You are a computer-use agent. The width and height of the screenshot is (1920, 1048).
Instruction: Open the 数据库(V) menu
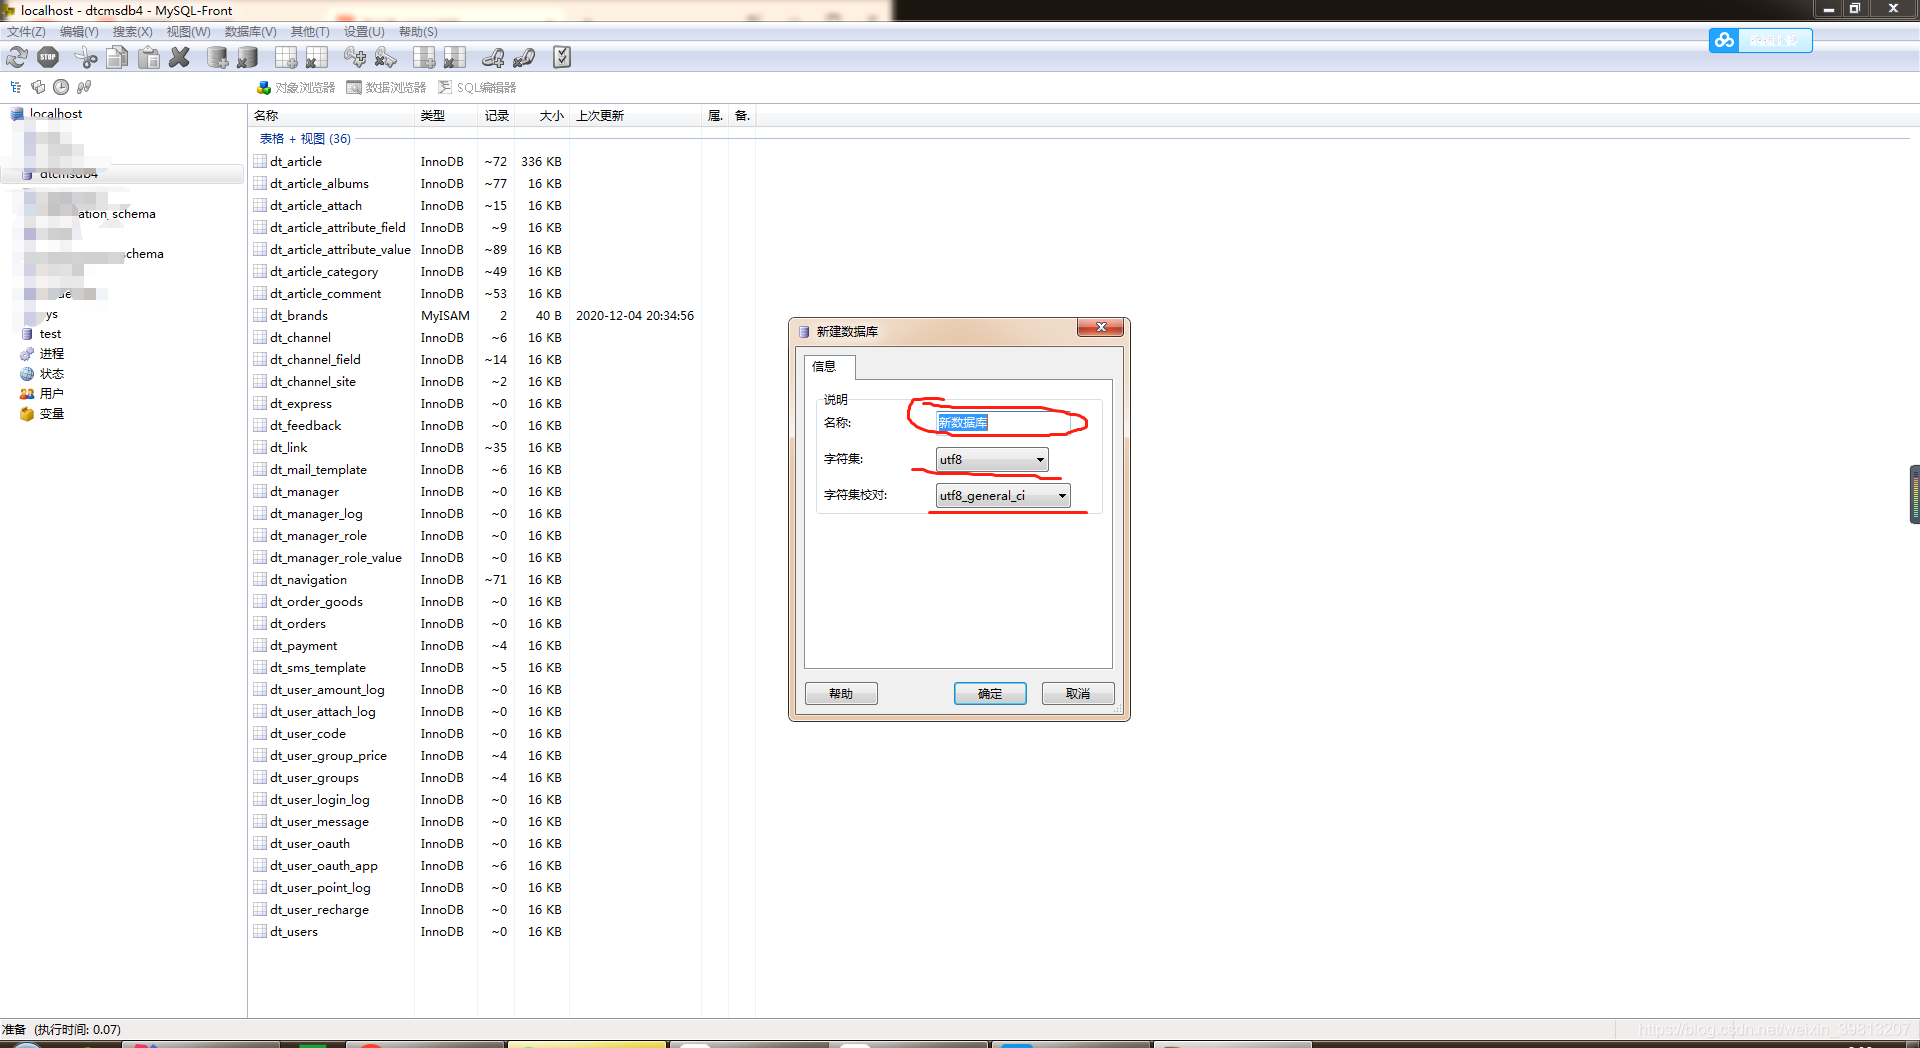(x=250, y=32)
